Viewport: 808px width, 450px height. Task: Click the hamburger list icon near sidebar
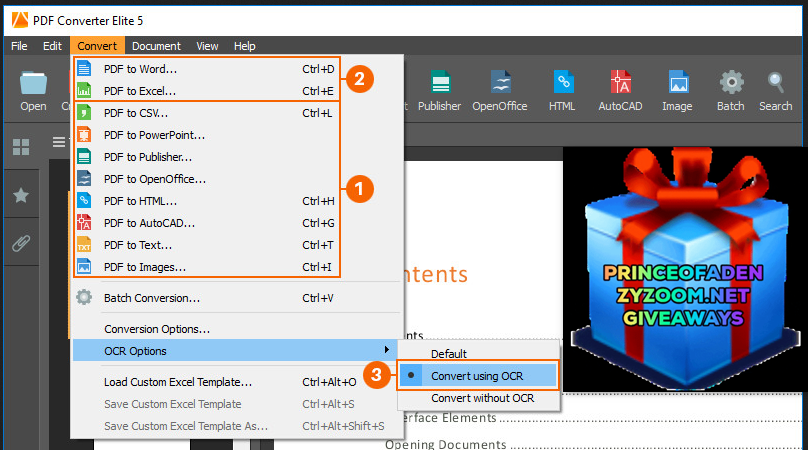click(x=59, y=142)
